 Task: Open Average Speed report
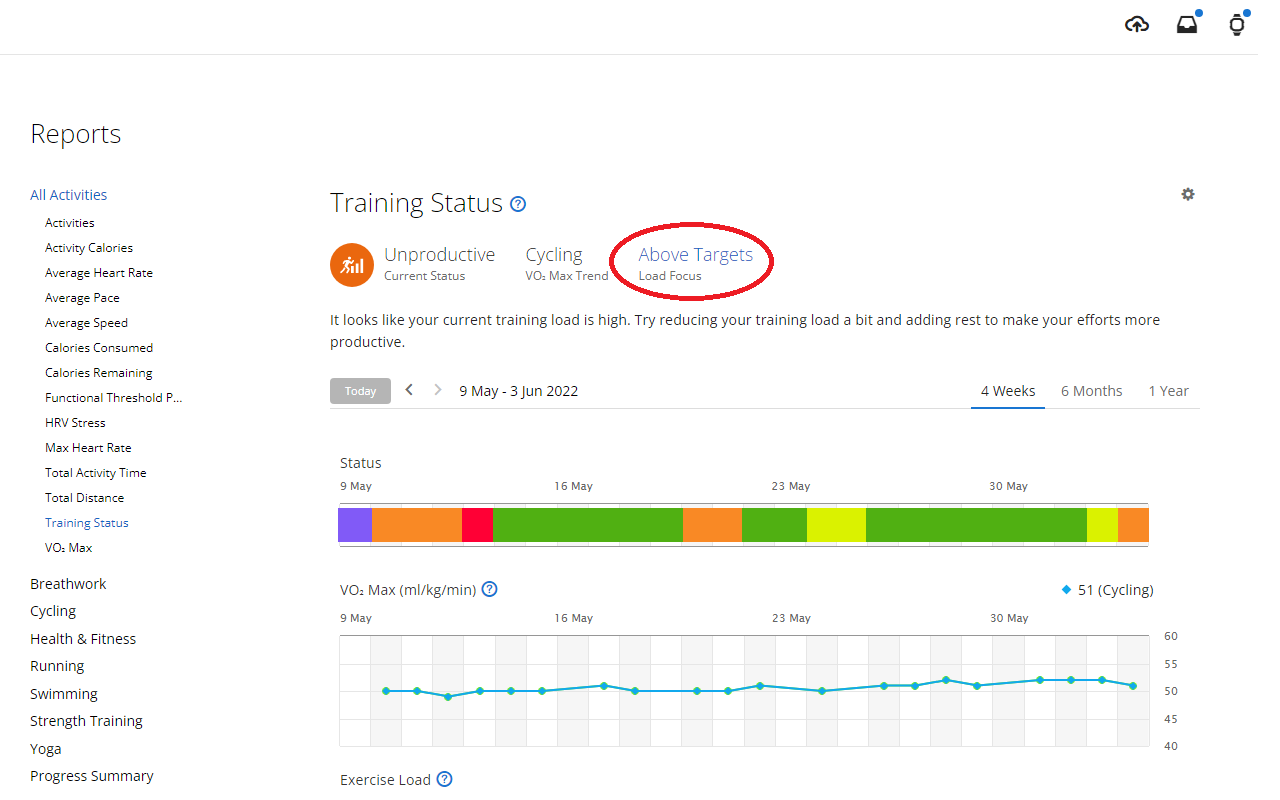coord(86,323)
